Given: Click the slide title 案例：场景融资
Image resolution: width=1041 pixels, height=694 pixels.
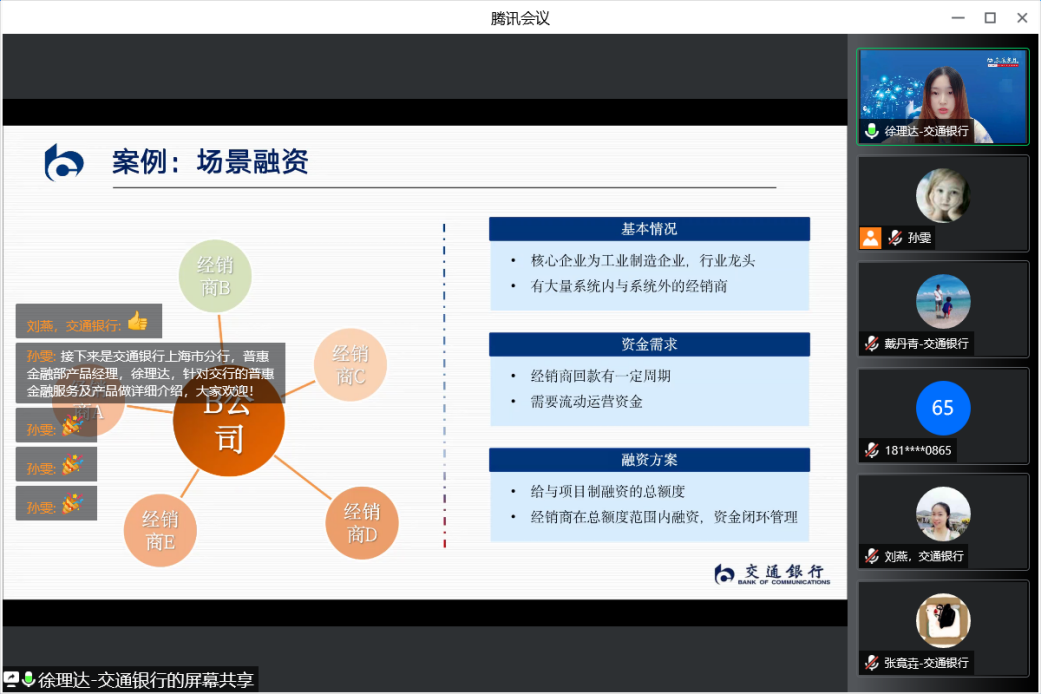Looking at the screenshot, I should pyautogui.click(x=210, y=161).
